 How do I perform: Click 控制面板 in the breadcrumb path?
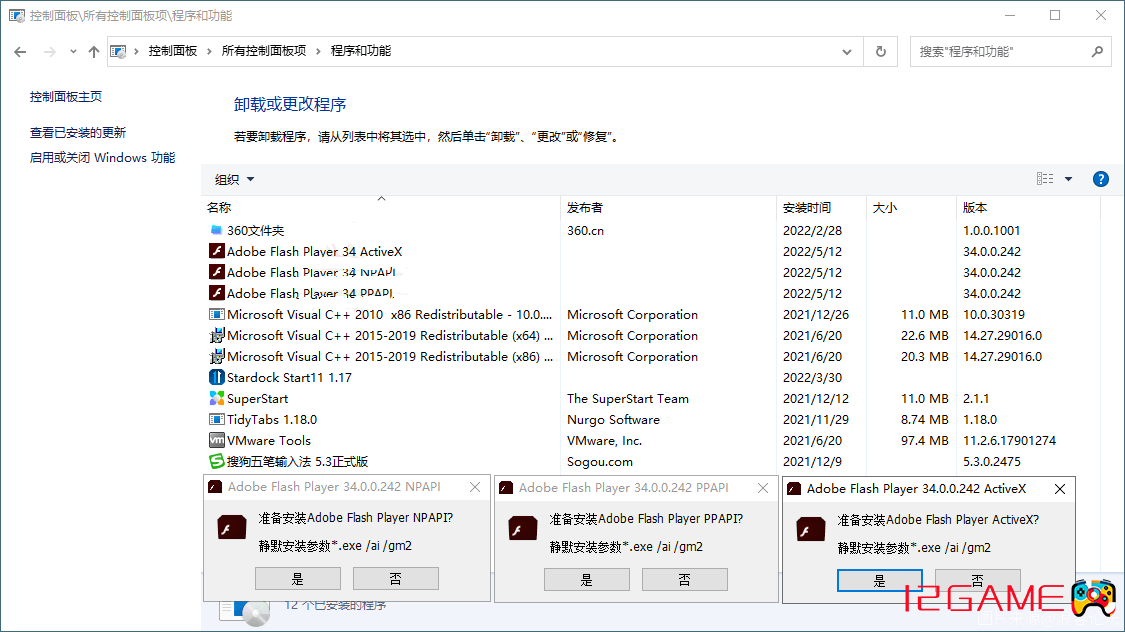(173, 51)
